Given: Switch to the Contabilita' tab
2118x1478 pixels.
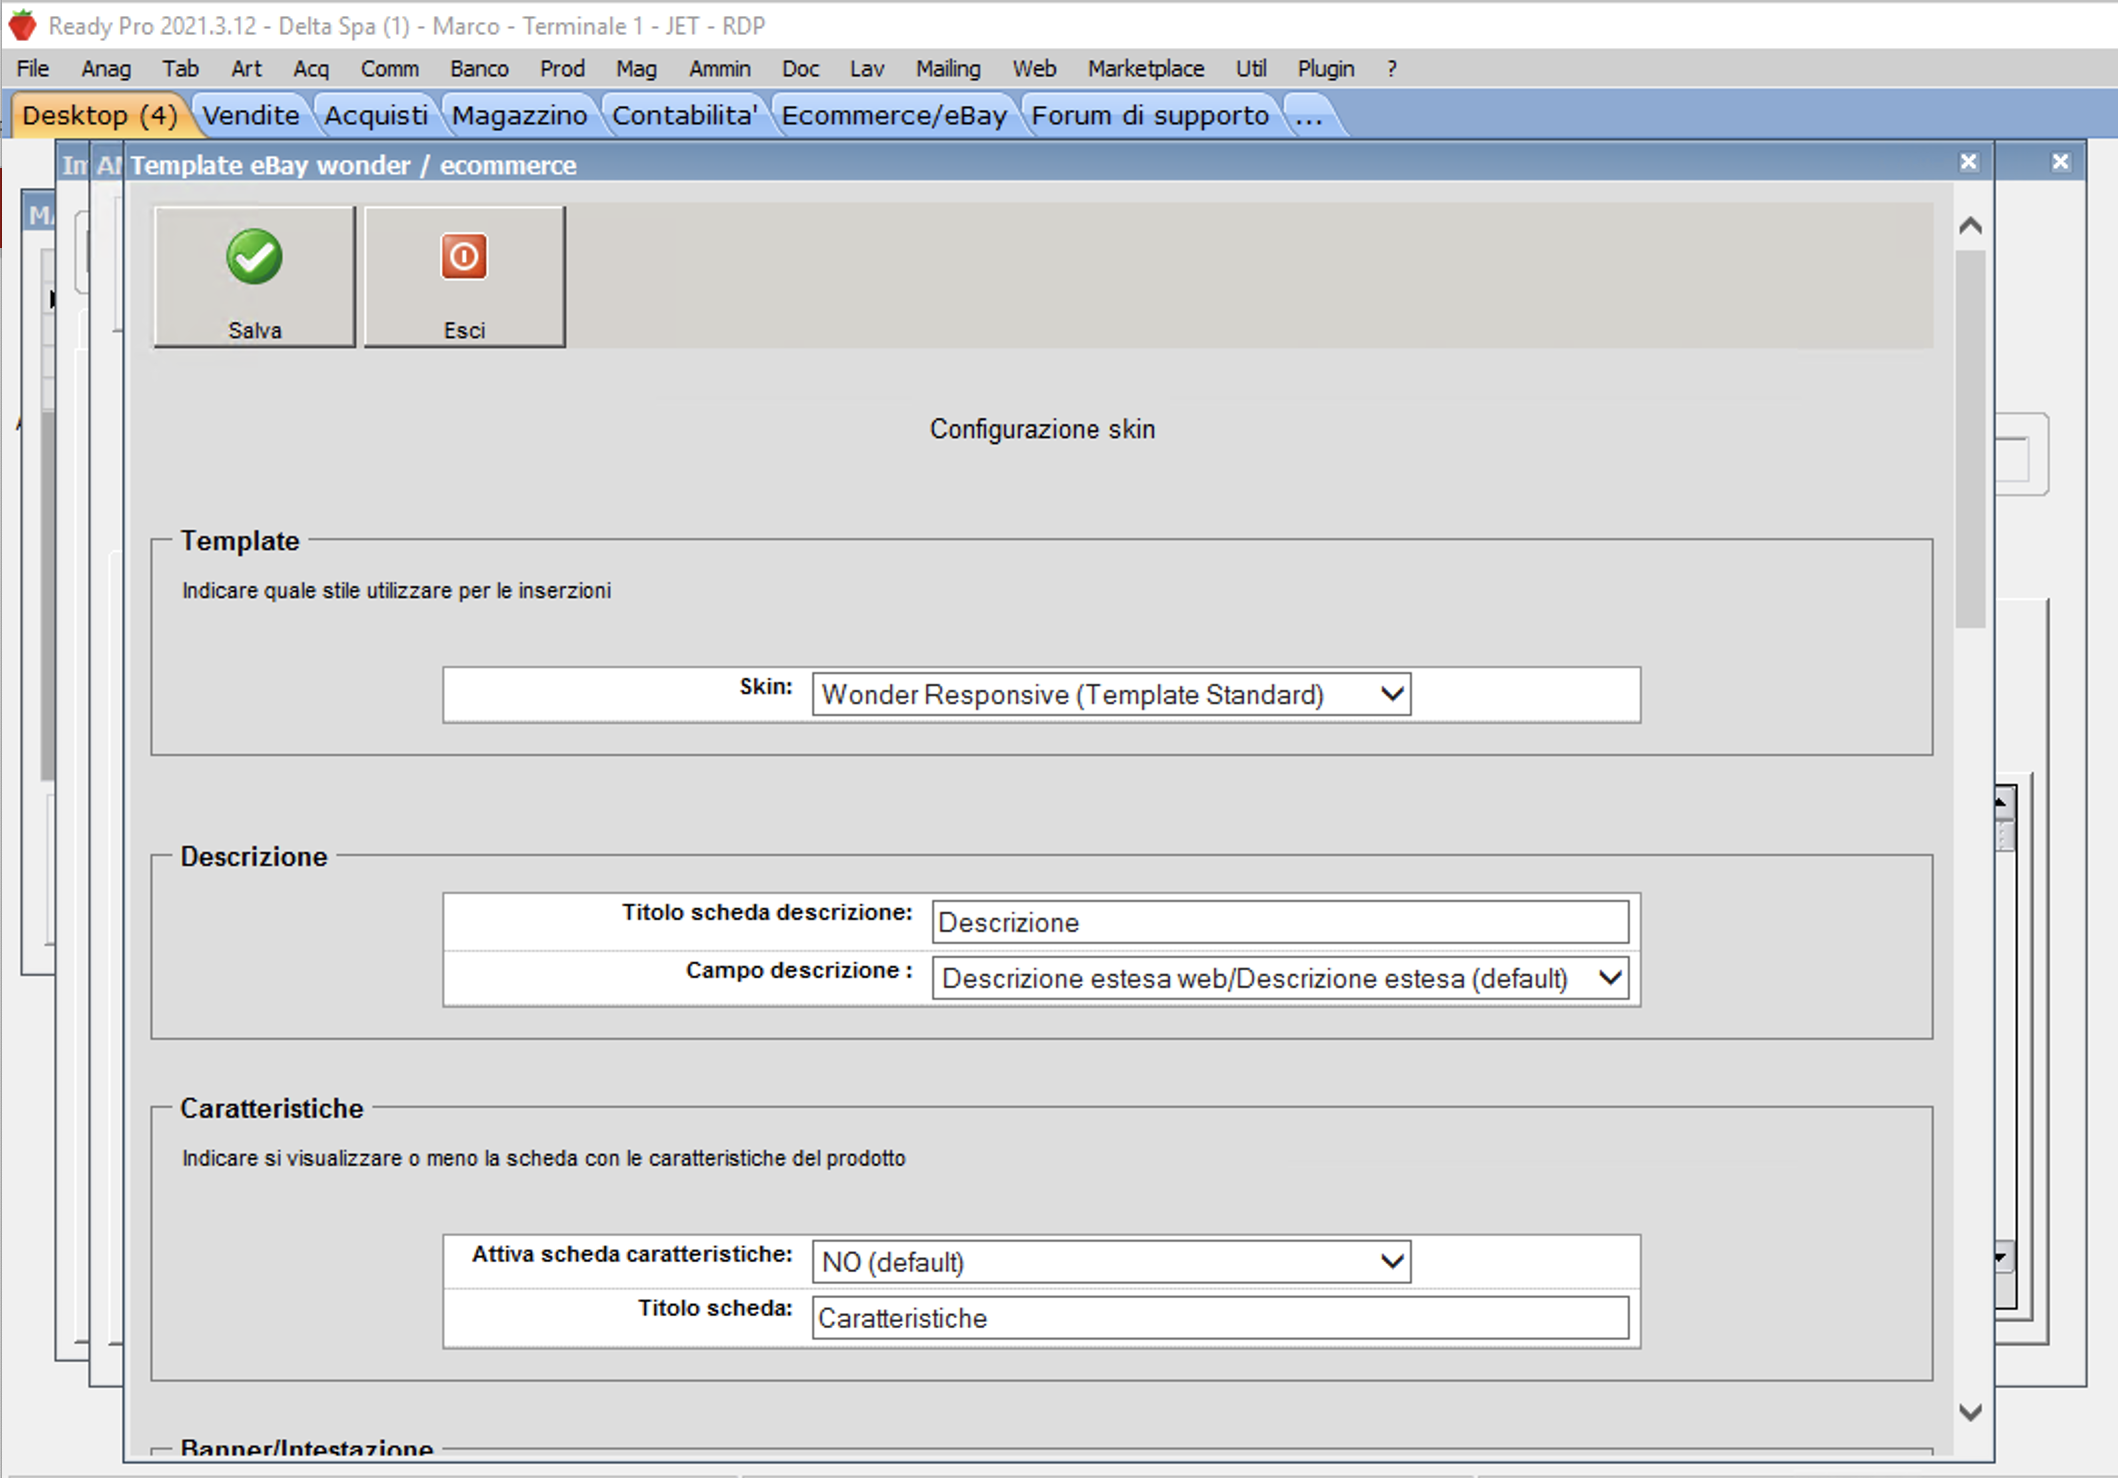Looking at the screenshot, I should point(685,116).
